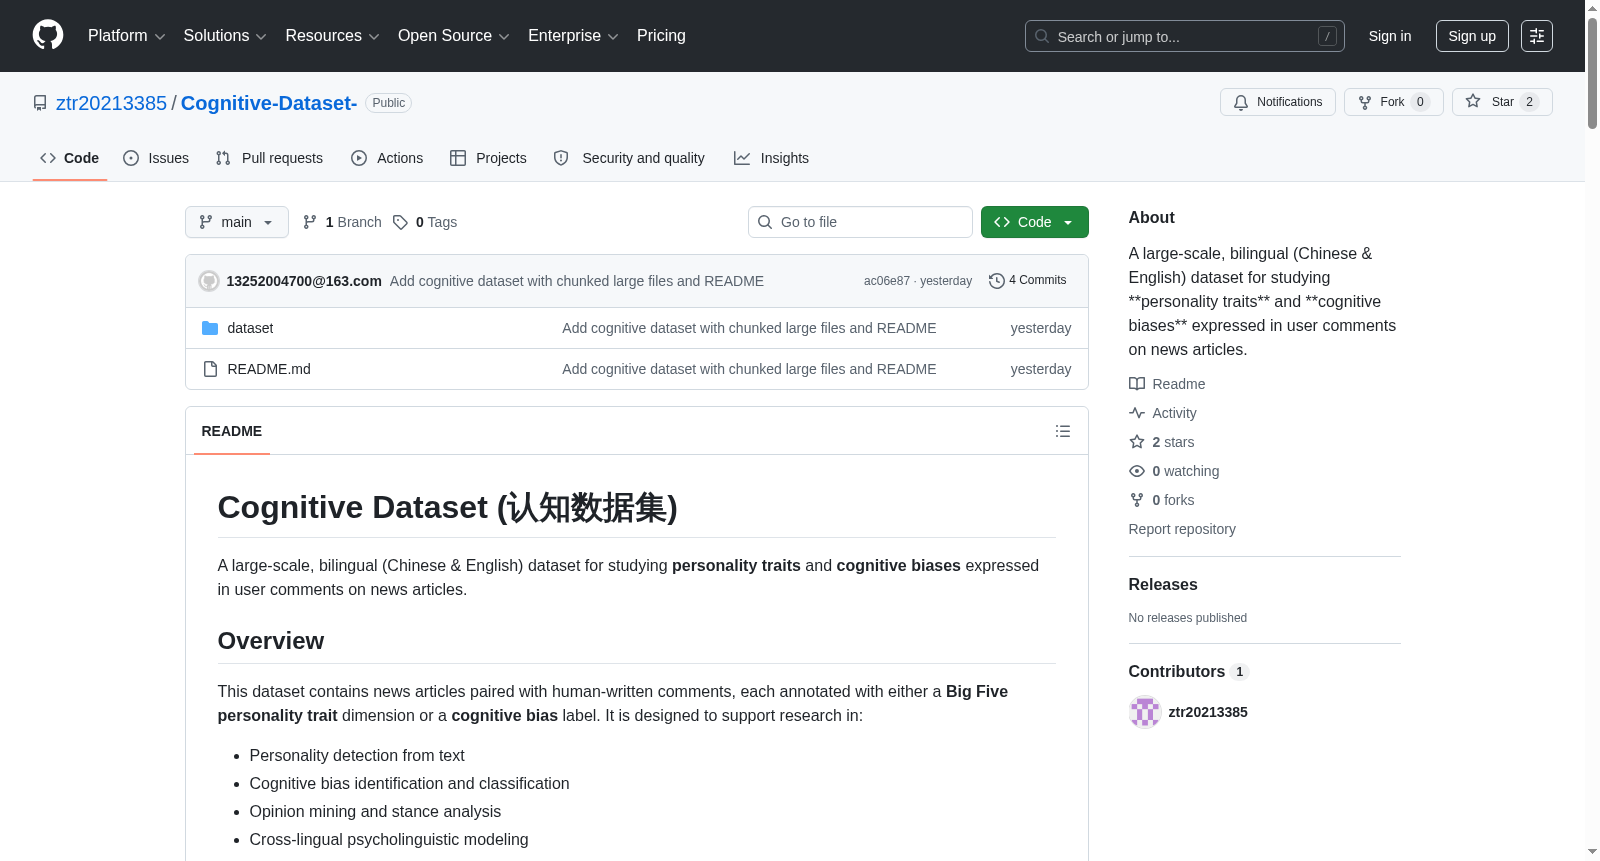
Task: Switch to the Issues tab
Action: (156, 158)
